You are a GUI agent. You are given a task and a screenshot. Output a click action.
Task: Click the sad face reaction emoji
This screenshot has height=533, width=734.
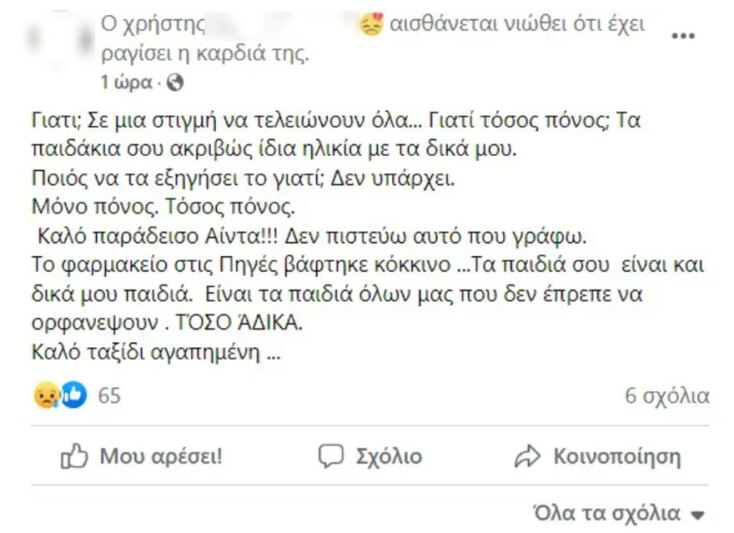[x=43, y=396]
